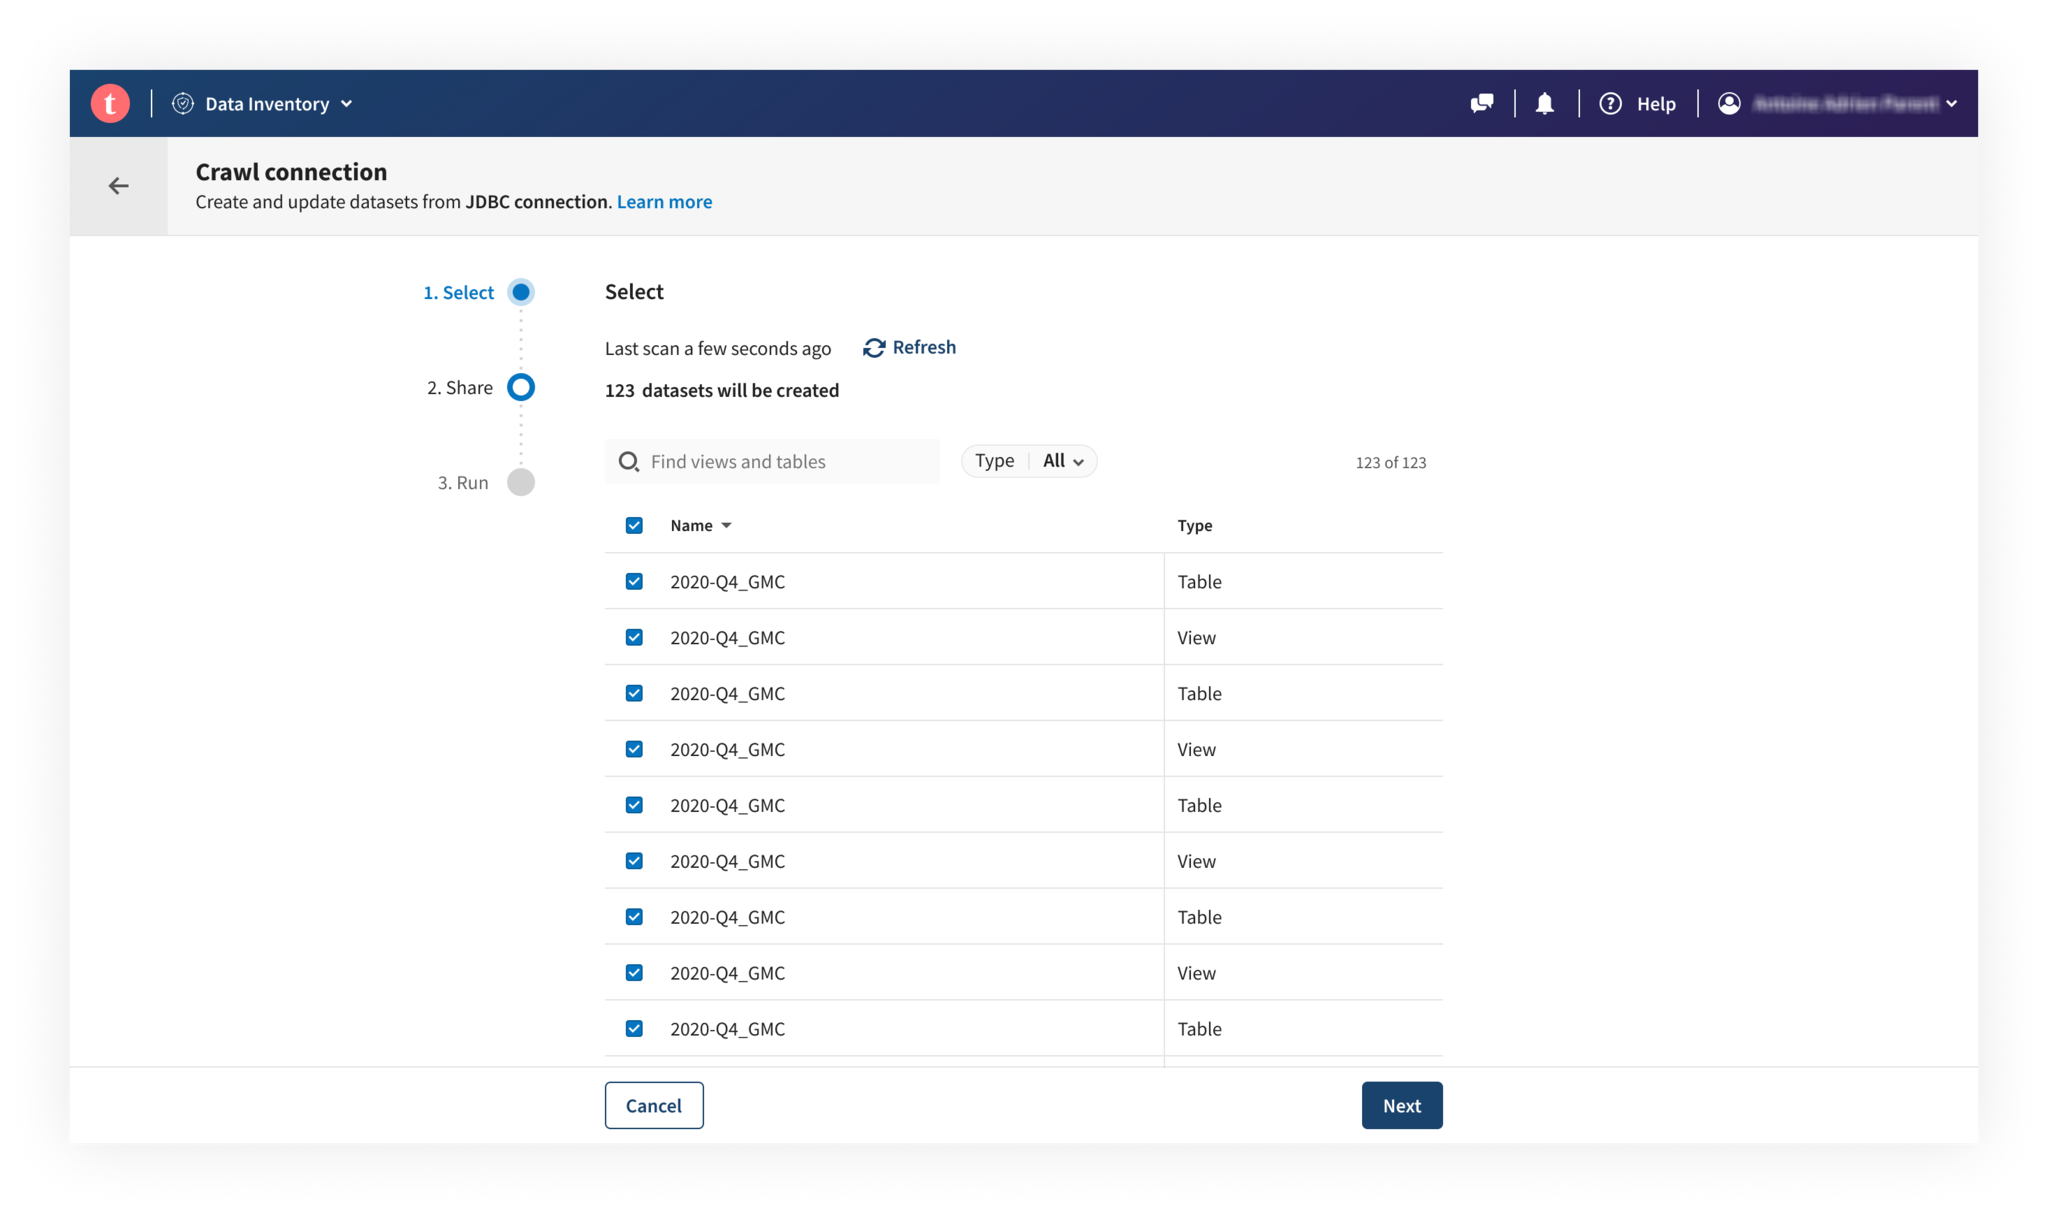
Task: Sort by the Name column arrow
Action: pyautogui.click(x=727, y=526)
